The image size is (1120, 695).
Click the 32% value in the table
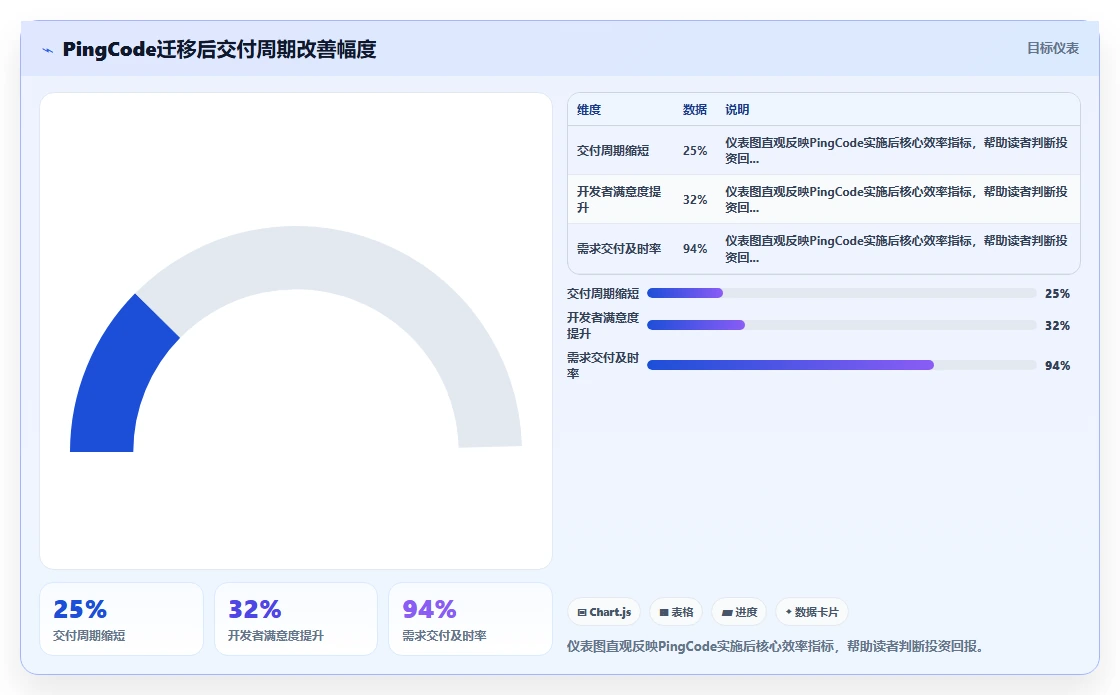pyautogui.click(x=695, y=200)
